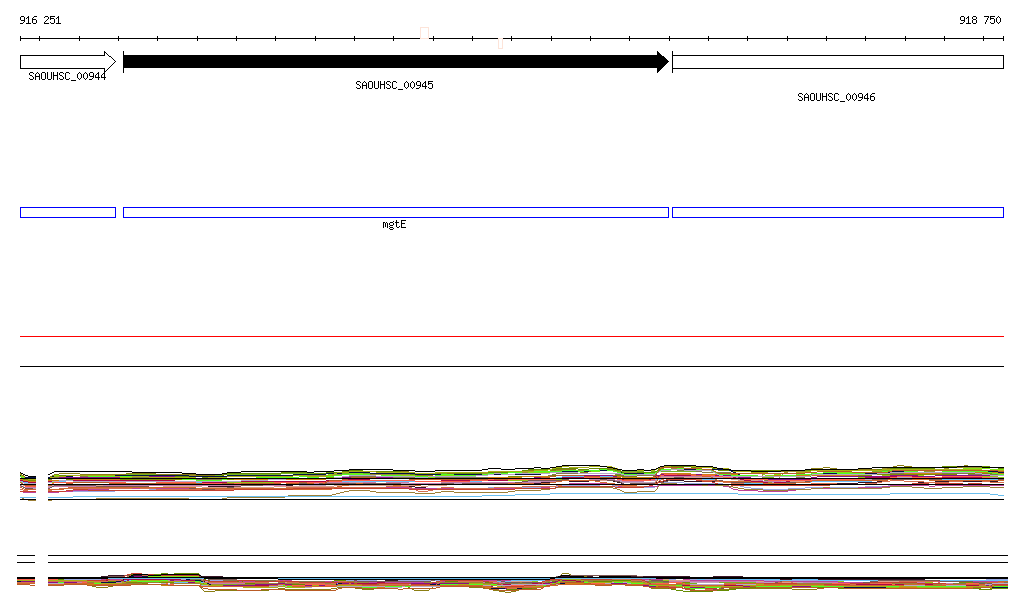Click the black line below the red line
Viewport: 1024px width, 611px height.
[x=512, y=366]
